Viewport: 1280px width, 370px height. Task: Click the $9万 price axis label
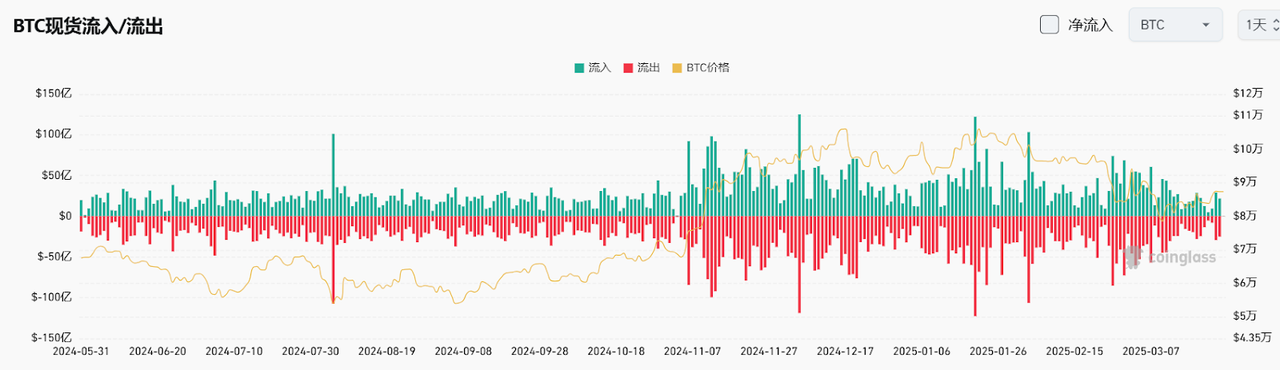pos(1245,182)
